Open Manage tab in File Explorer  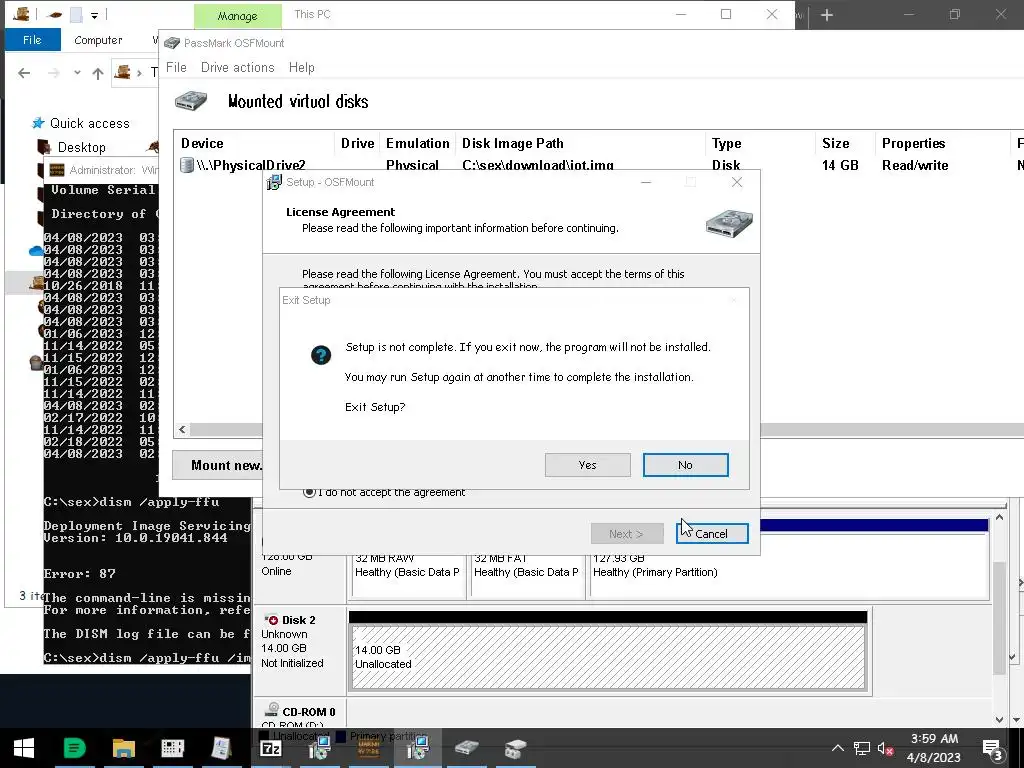pyautogui.click(x=238, y=16)
